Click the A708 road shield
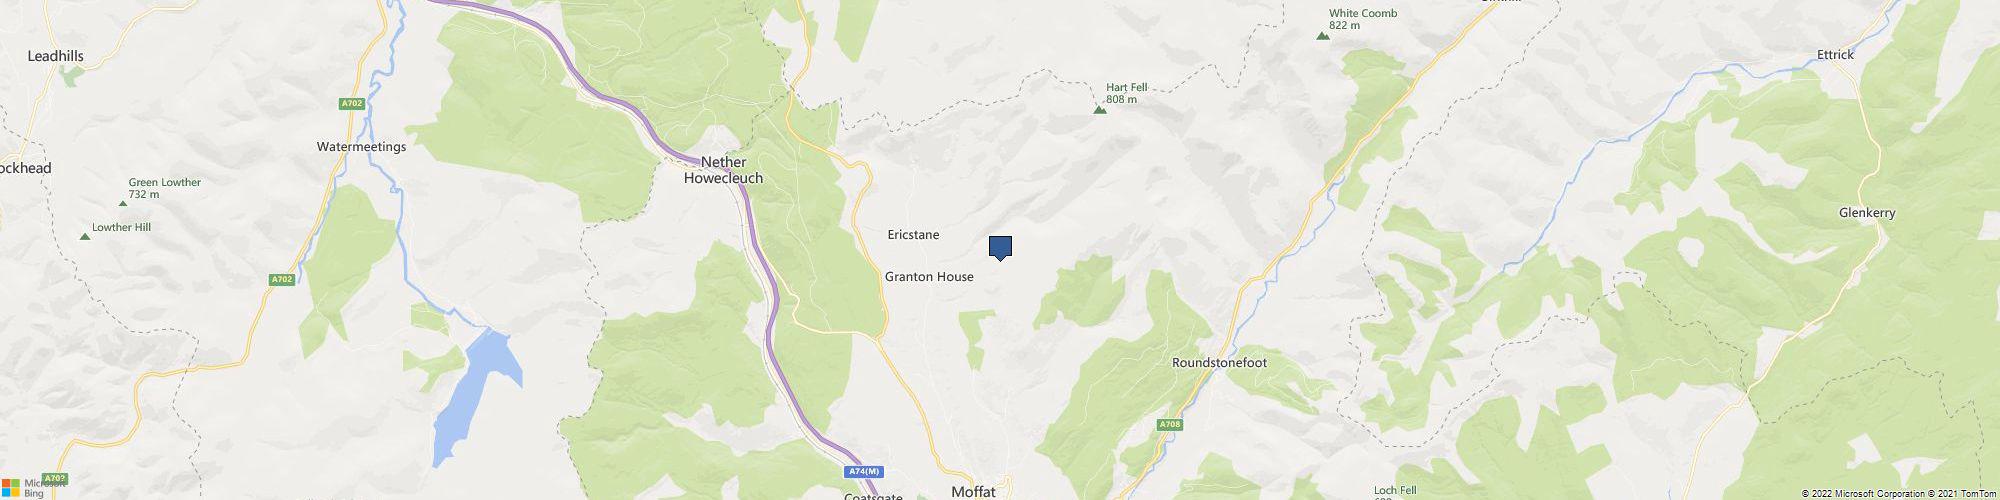The height and width of the screenshot is (500, 2000). click(x=1170, y=425)
